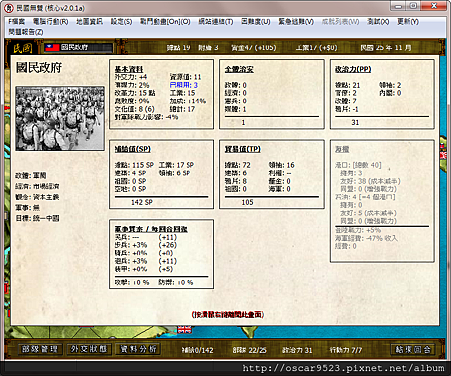Click the 部隊管理 button
This screenshot has height=376, width=451.
click(40, 349)
